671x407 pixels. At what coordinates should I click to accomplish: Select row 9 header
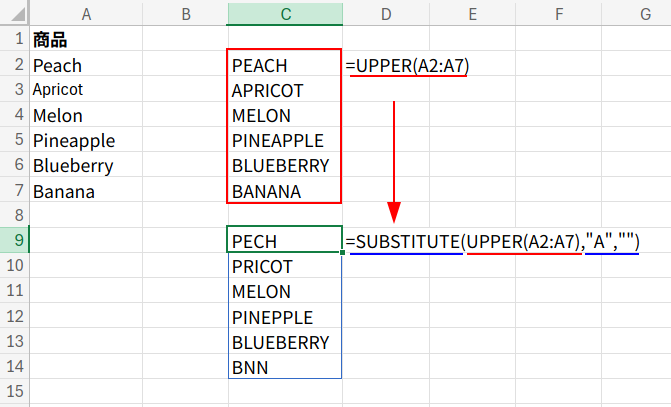15,241
